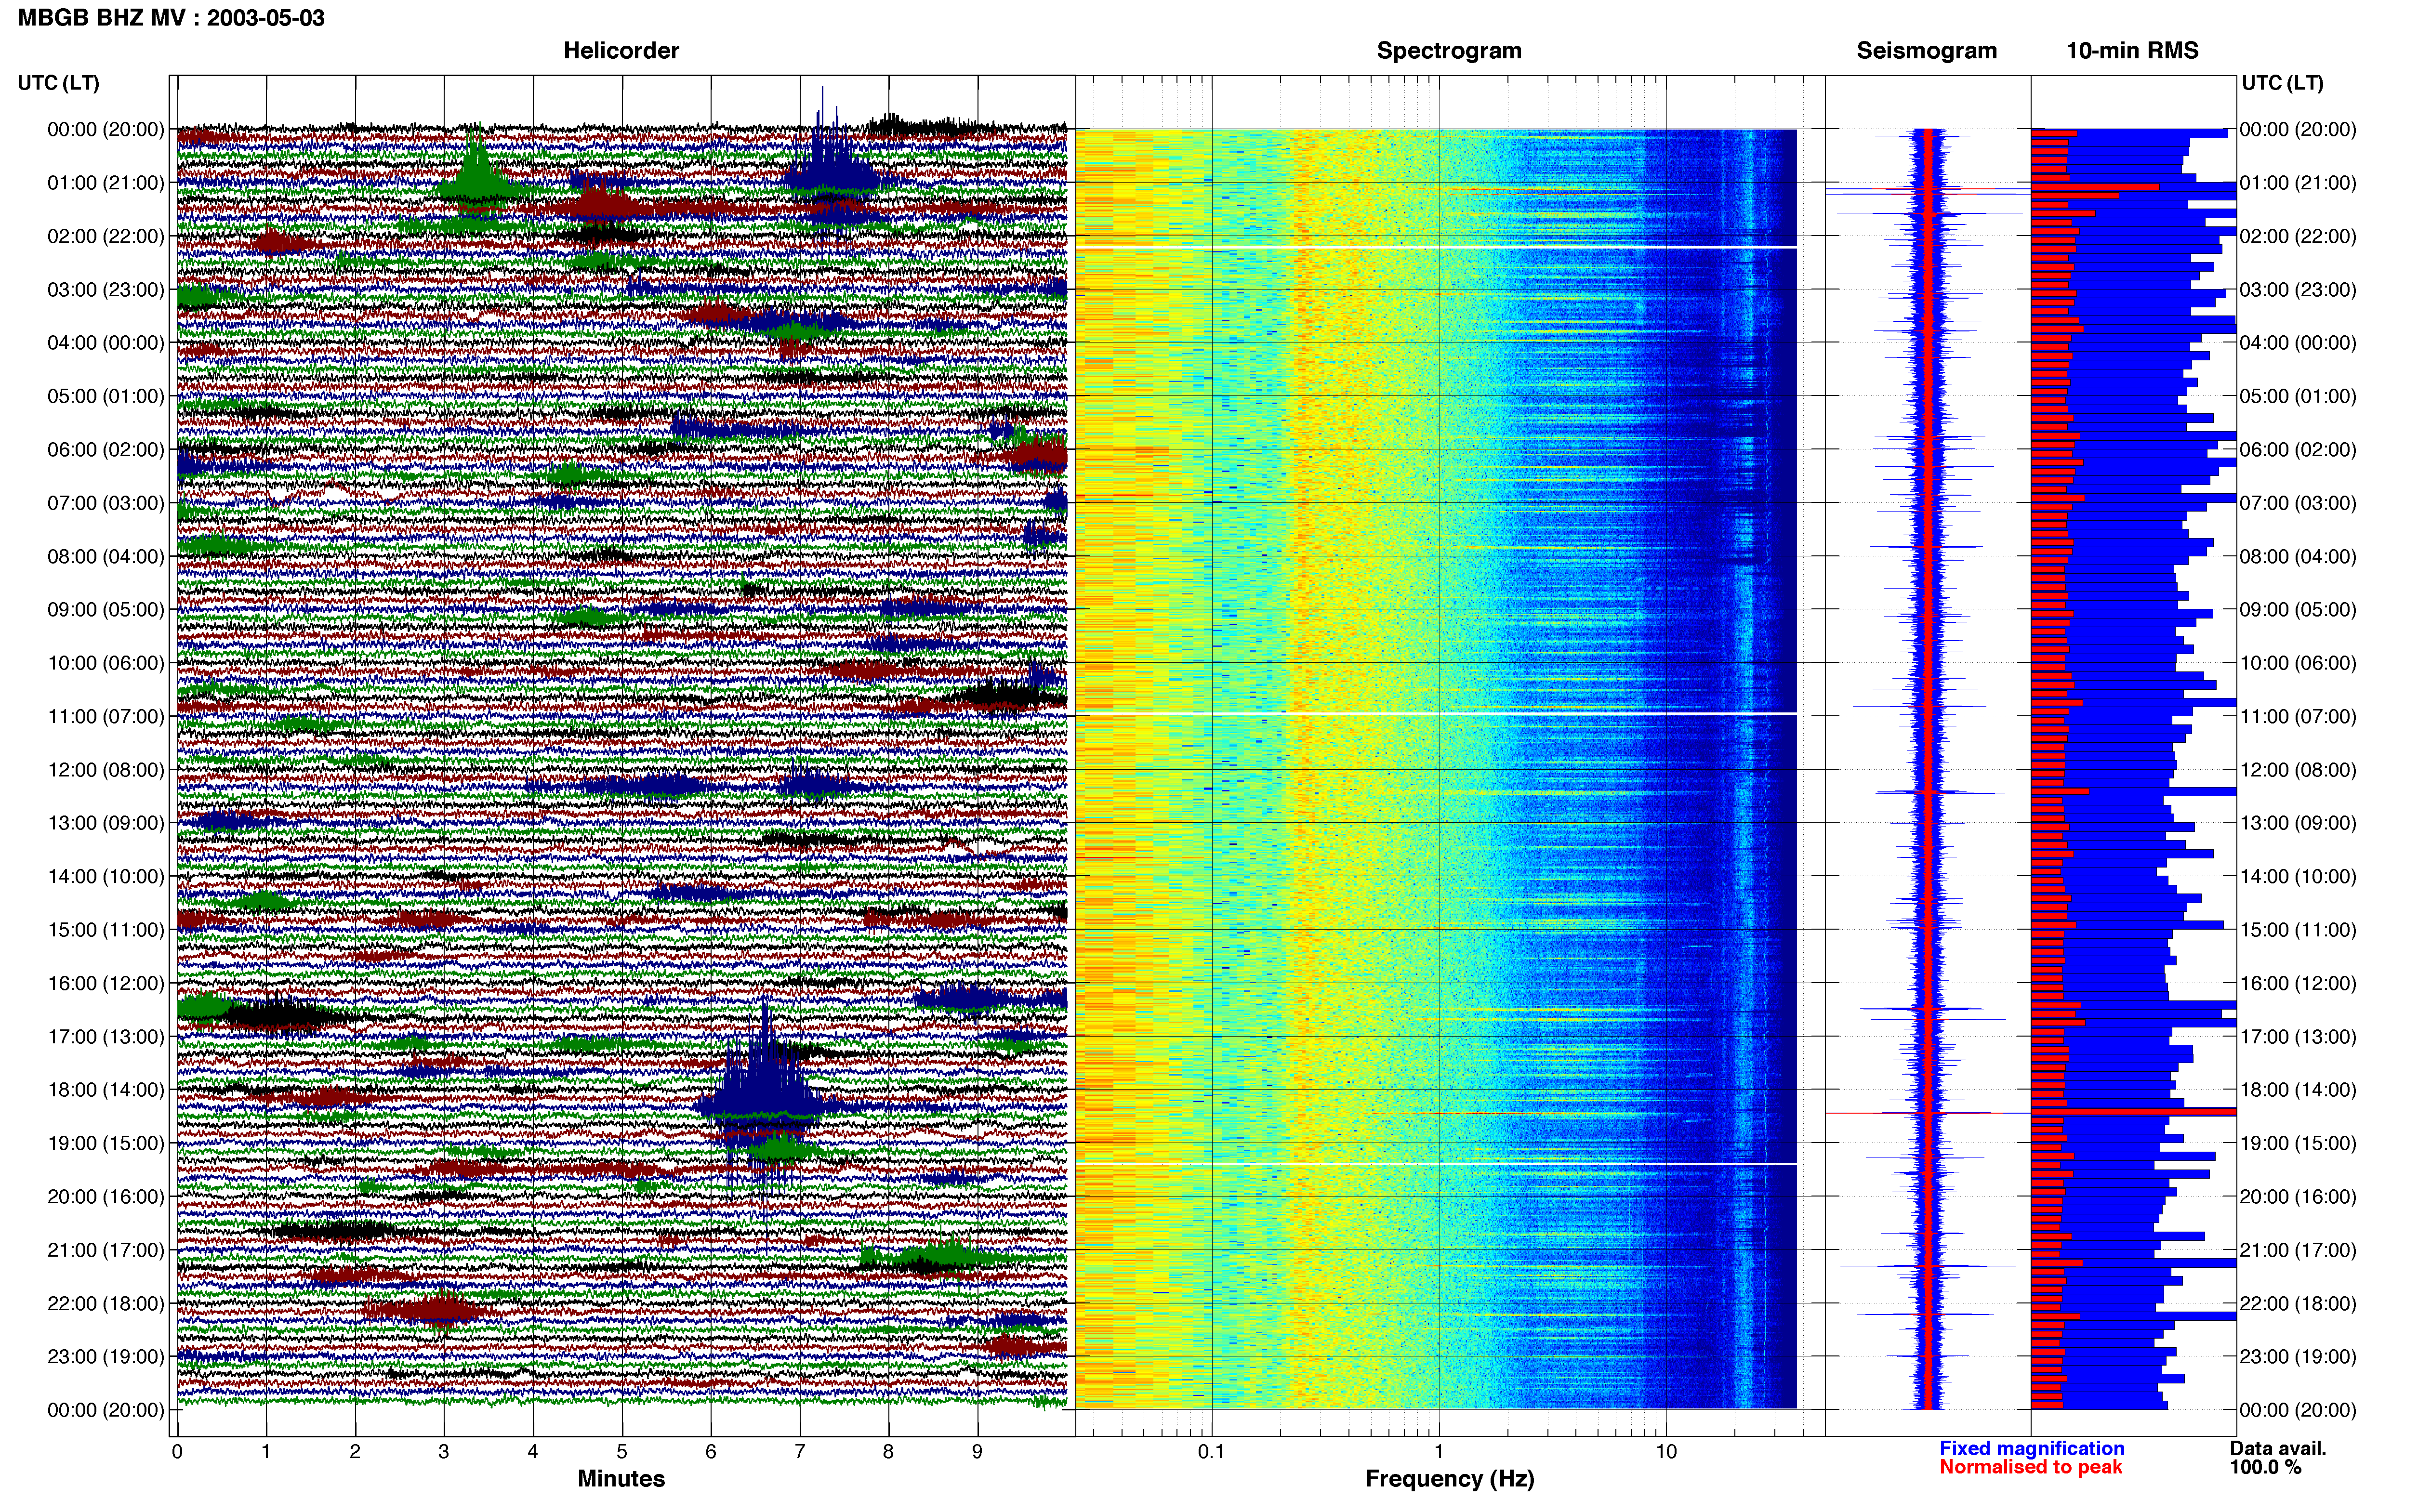
Task: Click the long red RMS bar after 18:00
Action: 2133,1112
